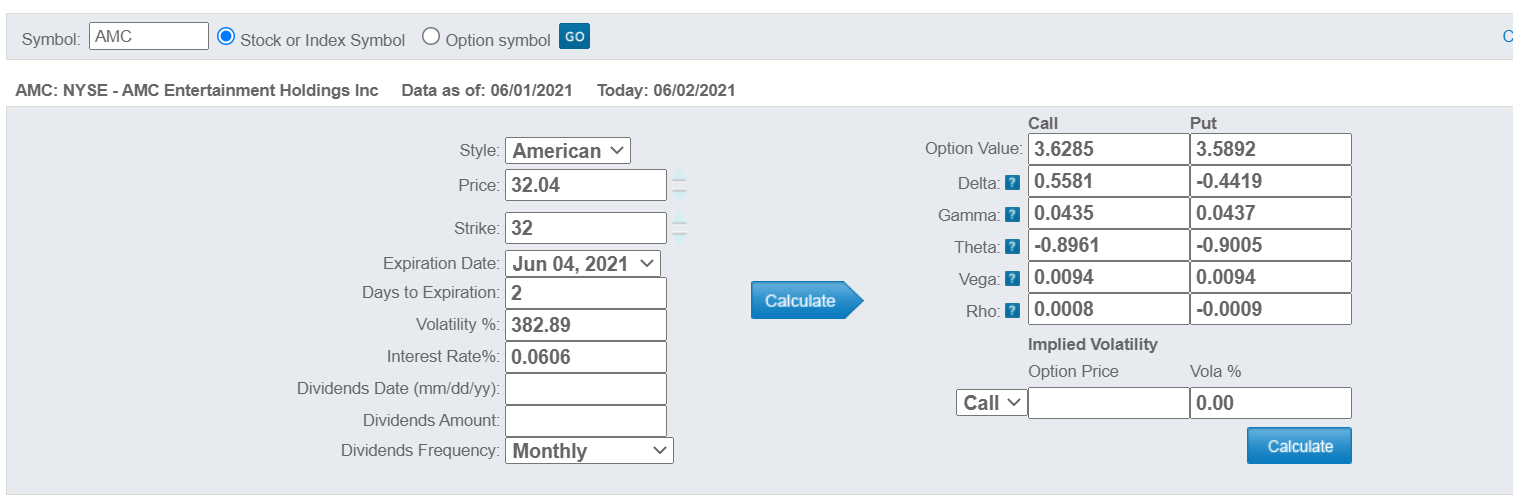Click the Strike stepper arrows
This screenshot has width=1513, height=495.
(x=680, y=229)
